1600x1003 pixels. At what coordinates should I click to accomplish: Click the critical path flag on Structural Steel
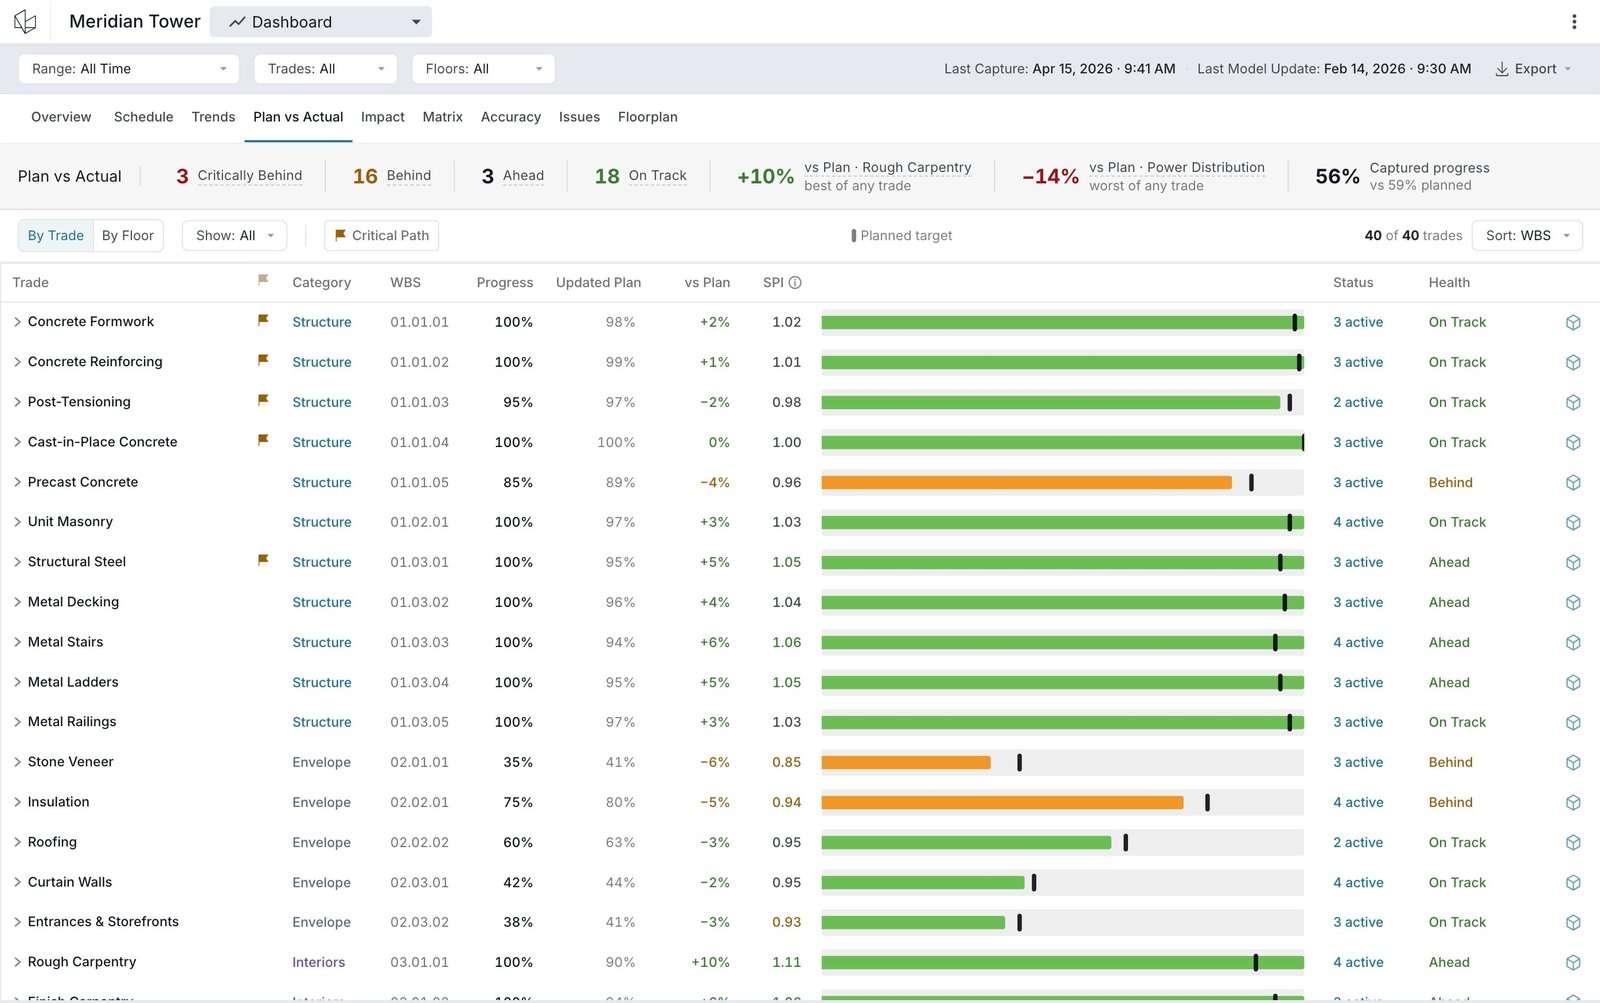[263, 560]
